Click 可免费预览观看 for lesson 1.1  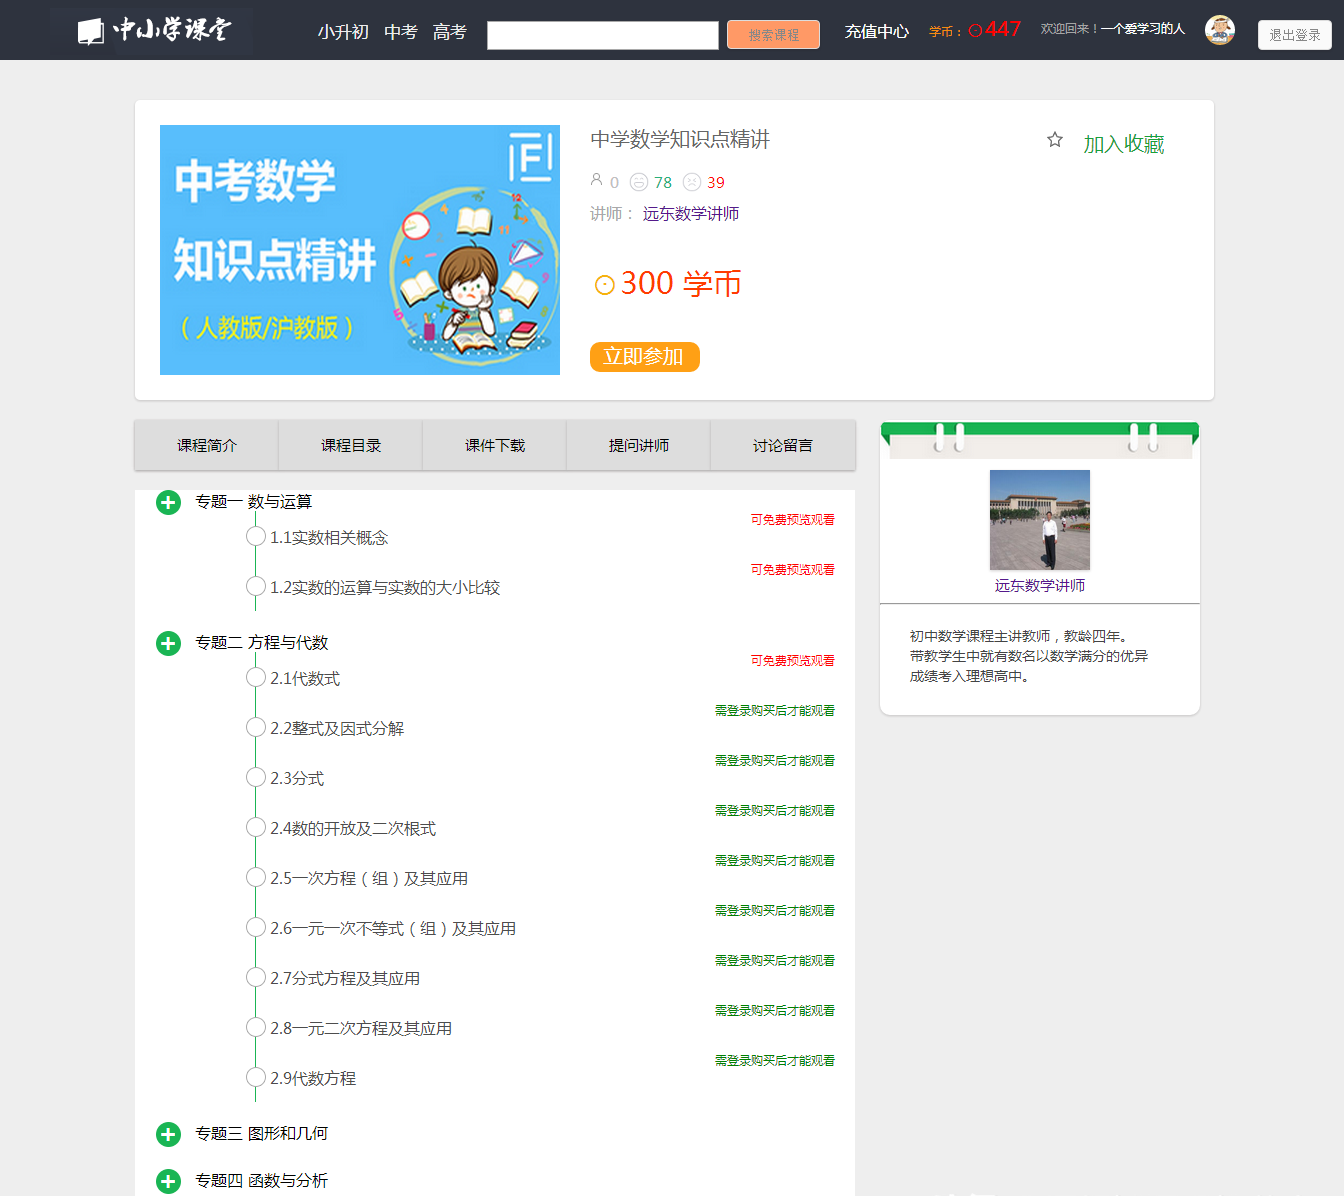pyautogui.click(x=793, y=520)
